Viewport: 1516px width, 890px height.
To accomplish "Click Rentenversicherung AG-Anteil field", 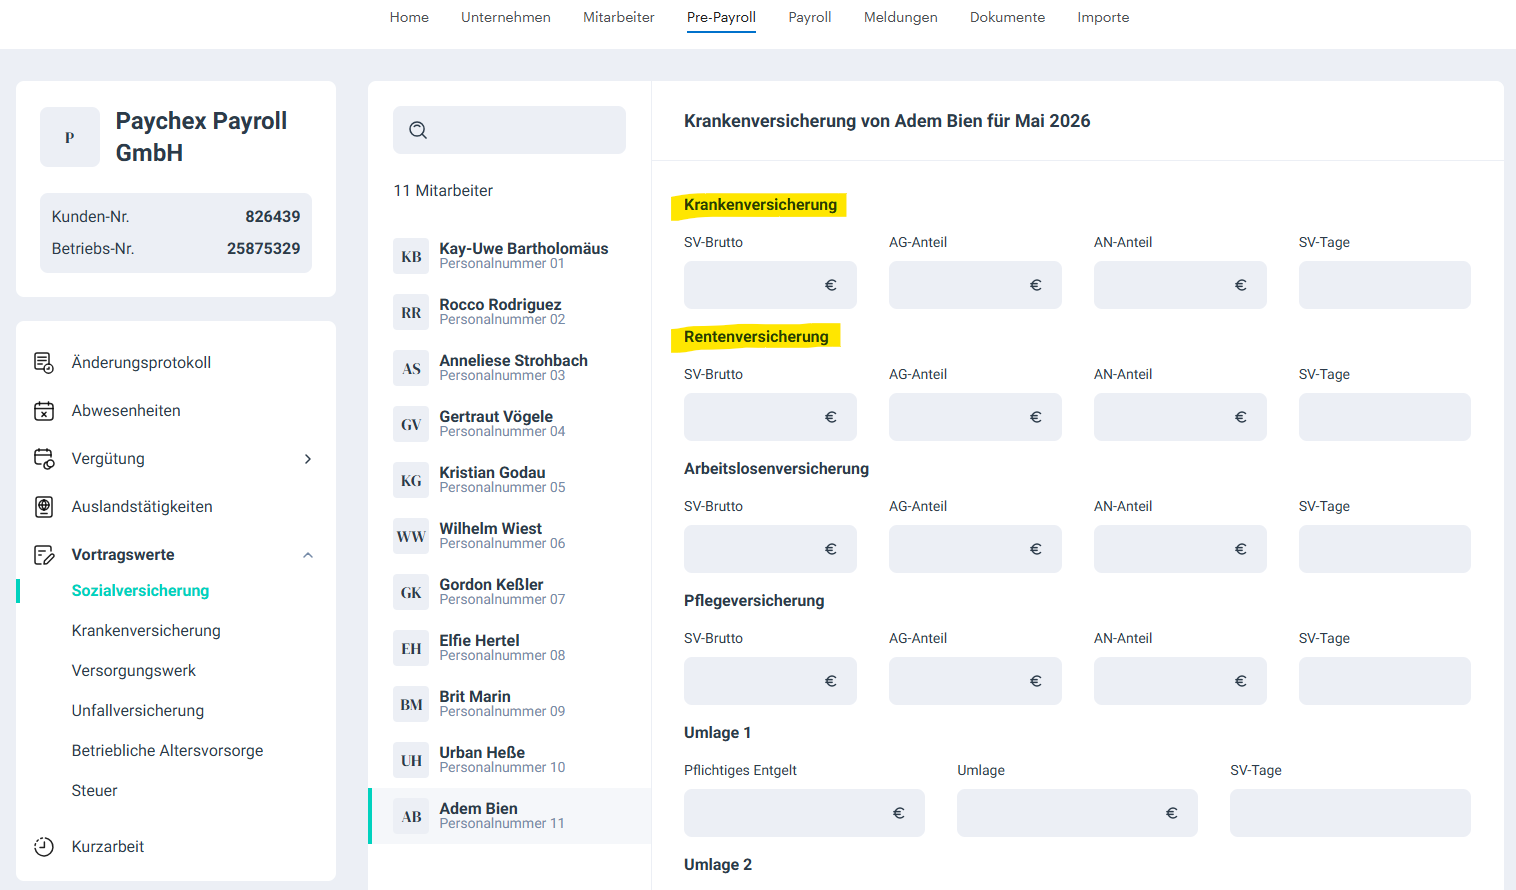I will click(975, 417).
